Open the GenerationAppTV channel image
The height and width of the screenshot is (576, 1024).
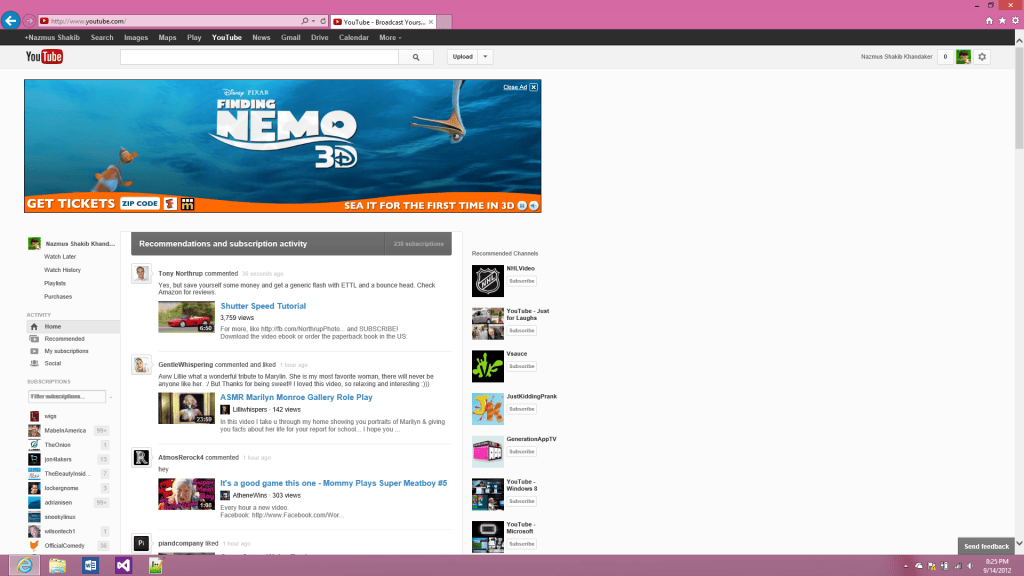click(488, 452)
